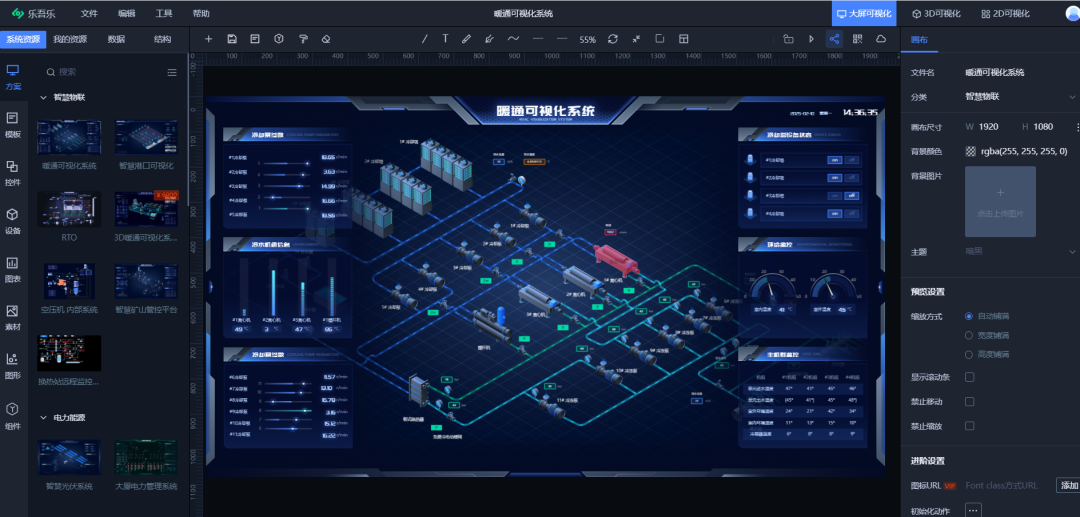Viewport: 1080px width, 517px height.
Task: Click the folder icon near play button
Action: [x=789, y=39]
